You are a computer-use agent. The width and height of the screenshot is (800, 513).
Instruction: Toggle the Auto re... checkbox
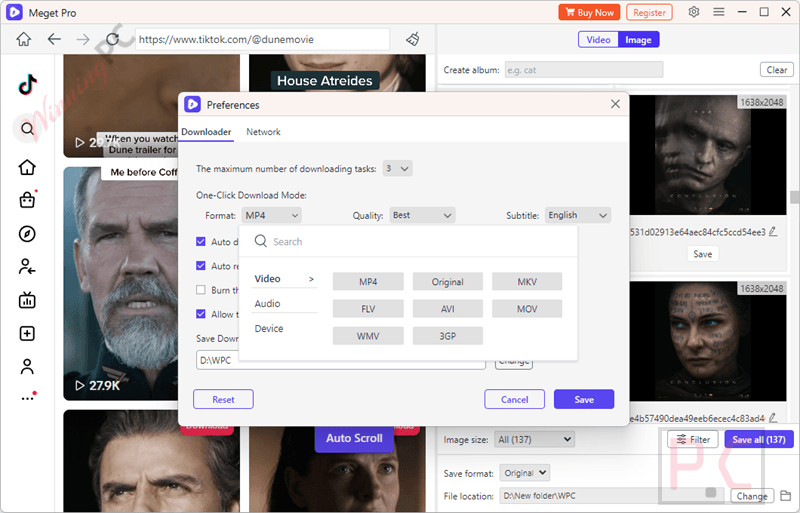tap(201, 265)
